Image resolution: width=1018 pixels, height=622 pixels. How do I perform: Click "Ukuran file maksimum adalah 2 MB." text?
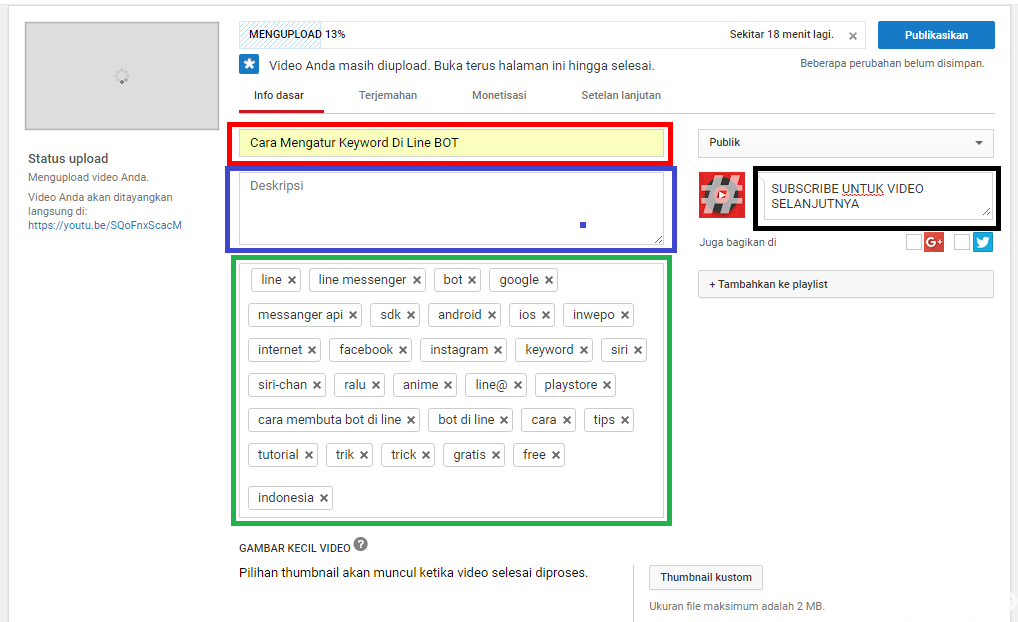(737, 606)
